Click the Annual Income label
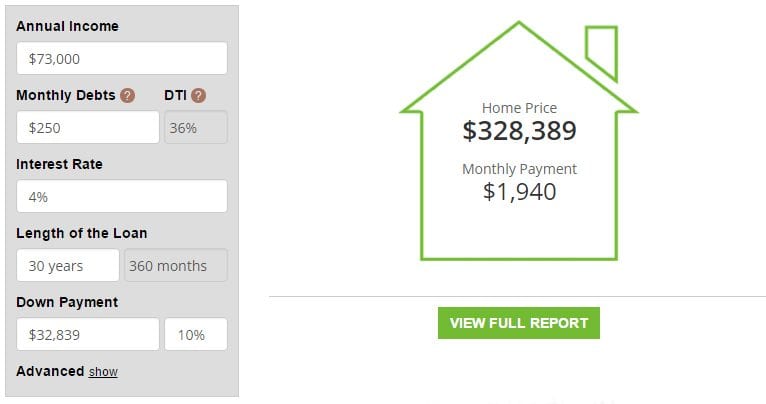This screenshot has height=404, width=766. (67, 26)
